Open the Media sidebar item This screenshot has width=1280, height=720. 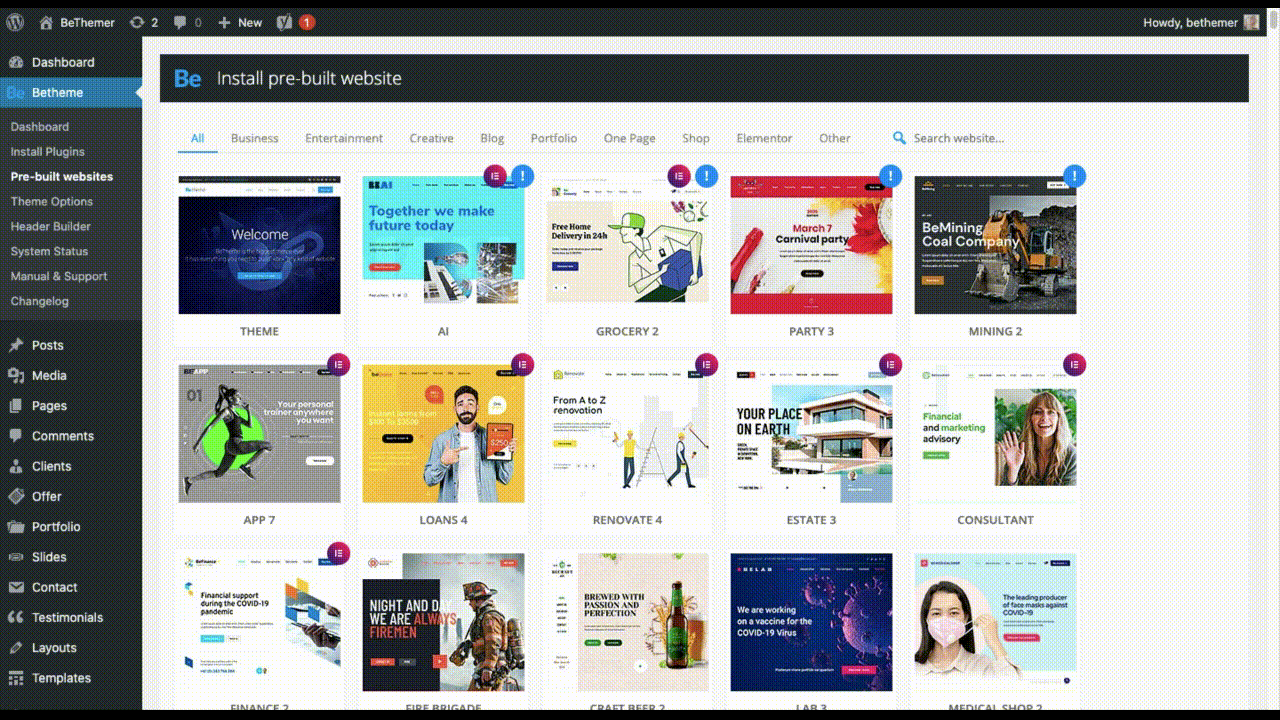49,375
